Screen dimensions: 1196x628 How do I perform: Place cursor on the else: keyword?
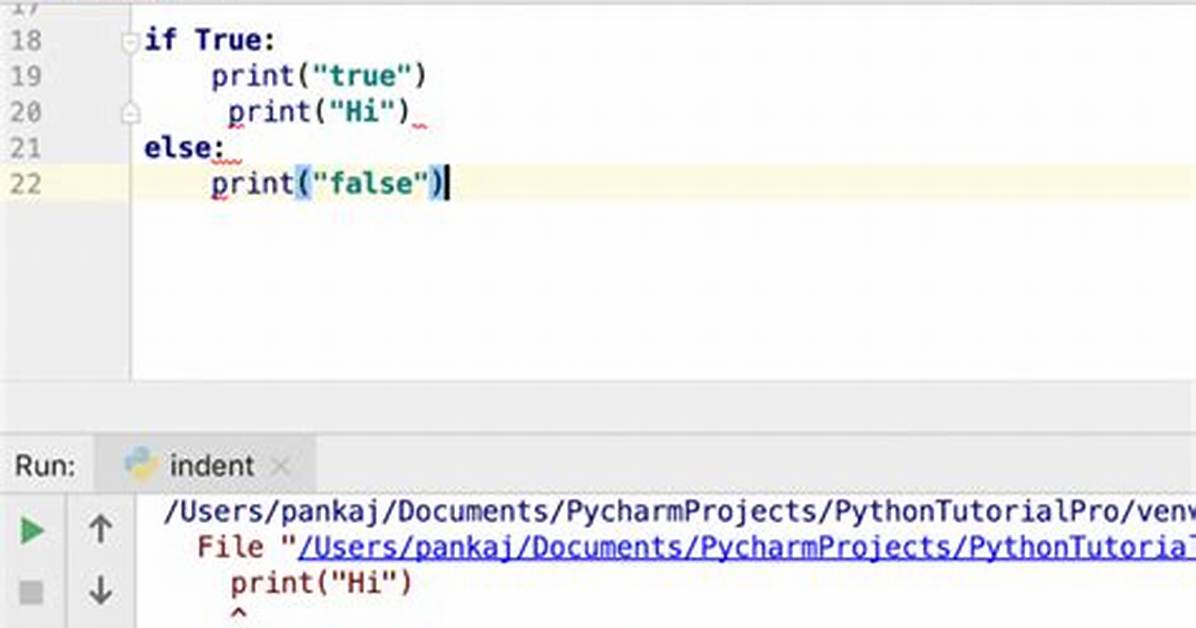click(184, 148)
